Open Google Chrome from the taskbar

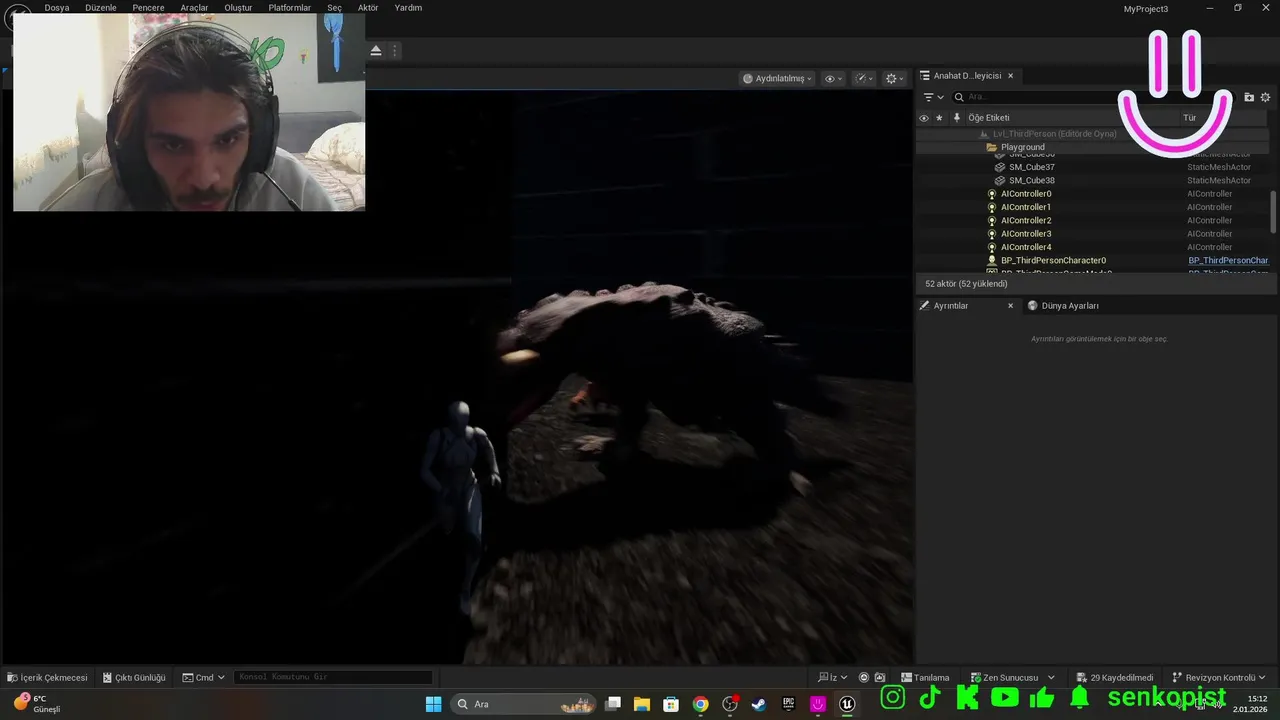tap(700, 704)
